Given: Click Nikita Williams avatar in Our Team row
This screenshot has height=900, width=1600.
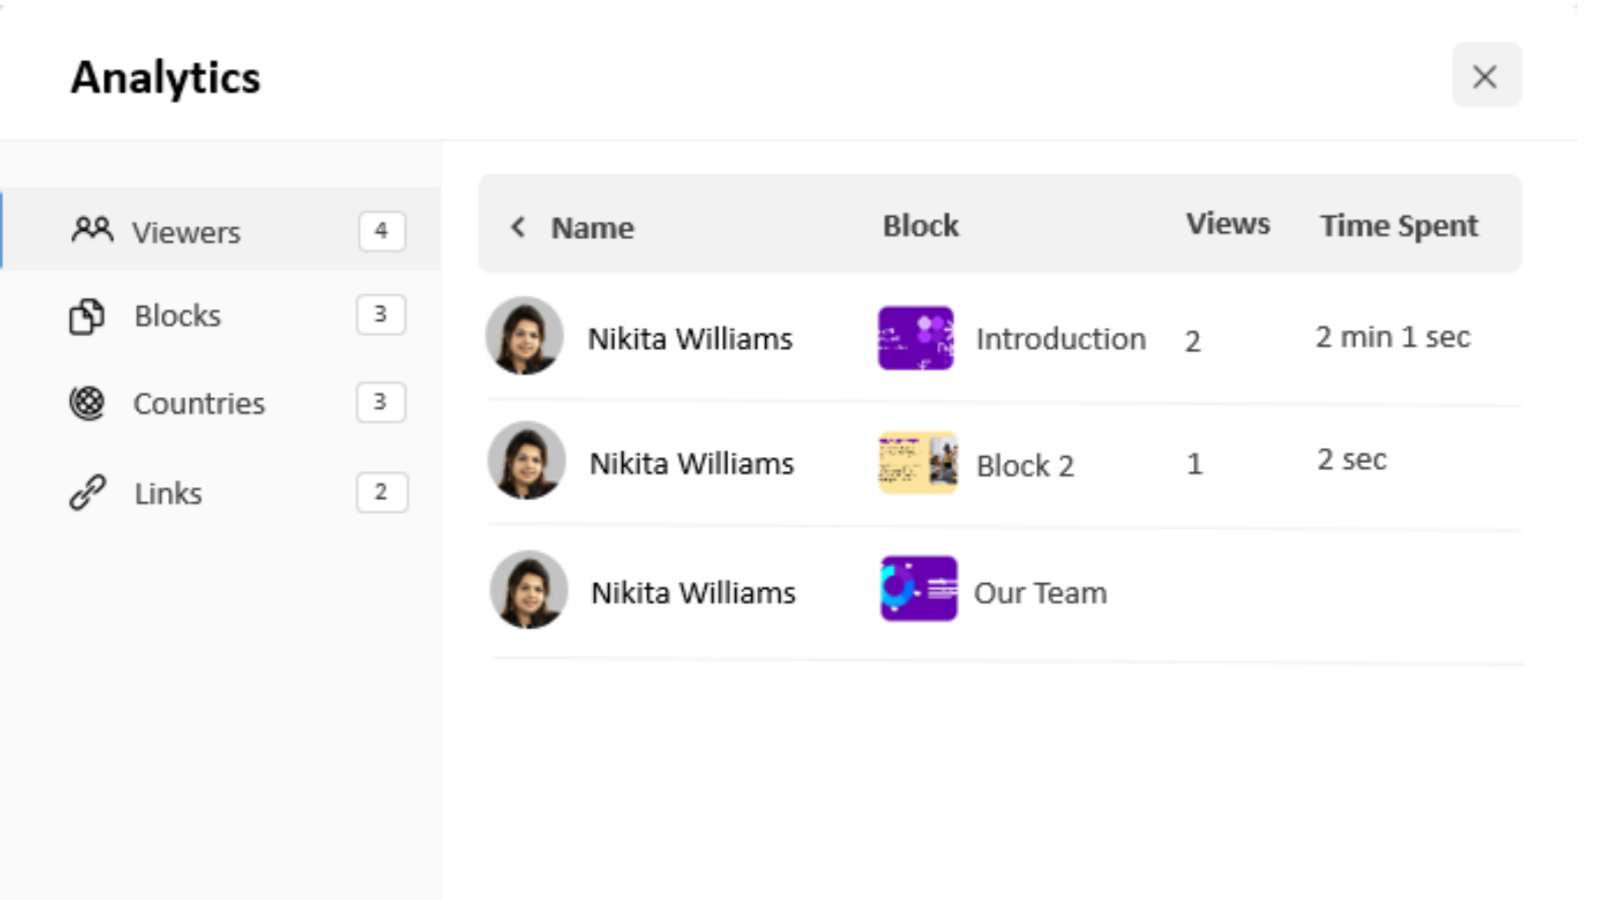Looking at the screenshot, I should point(529,590).
